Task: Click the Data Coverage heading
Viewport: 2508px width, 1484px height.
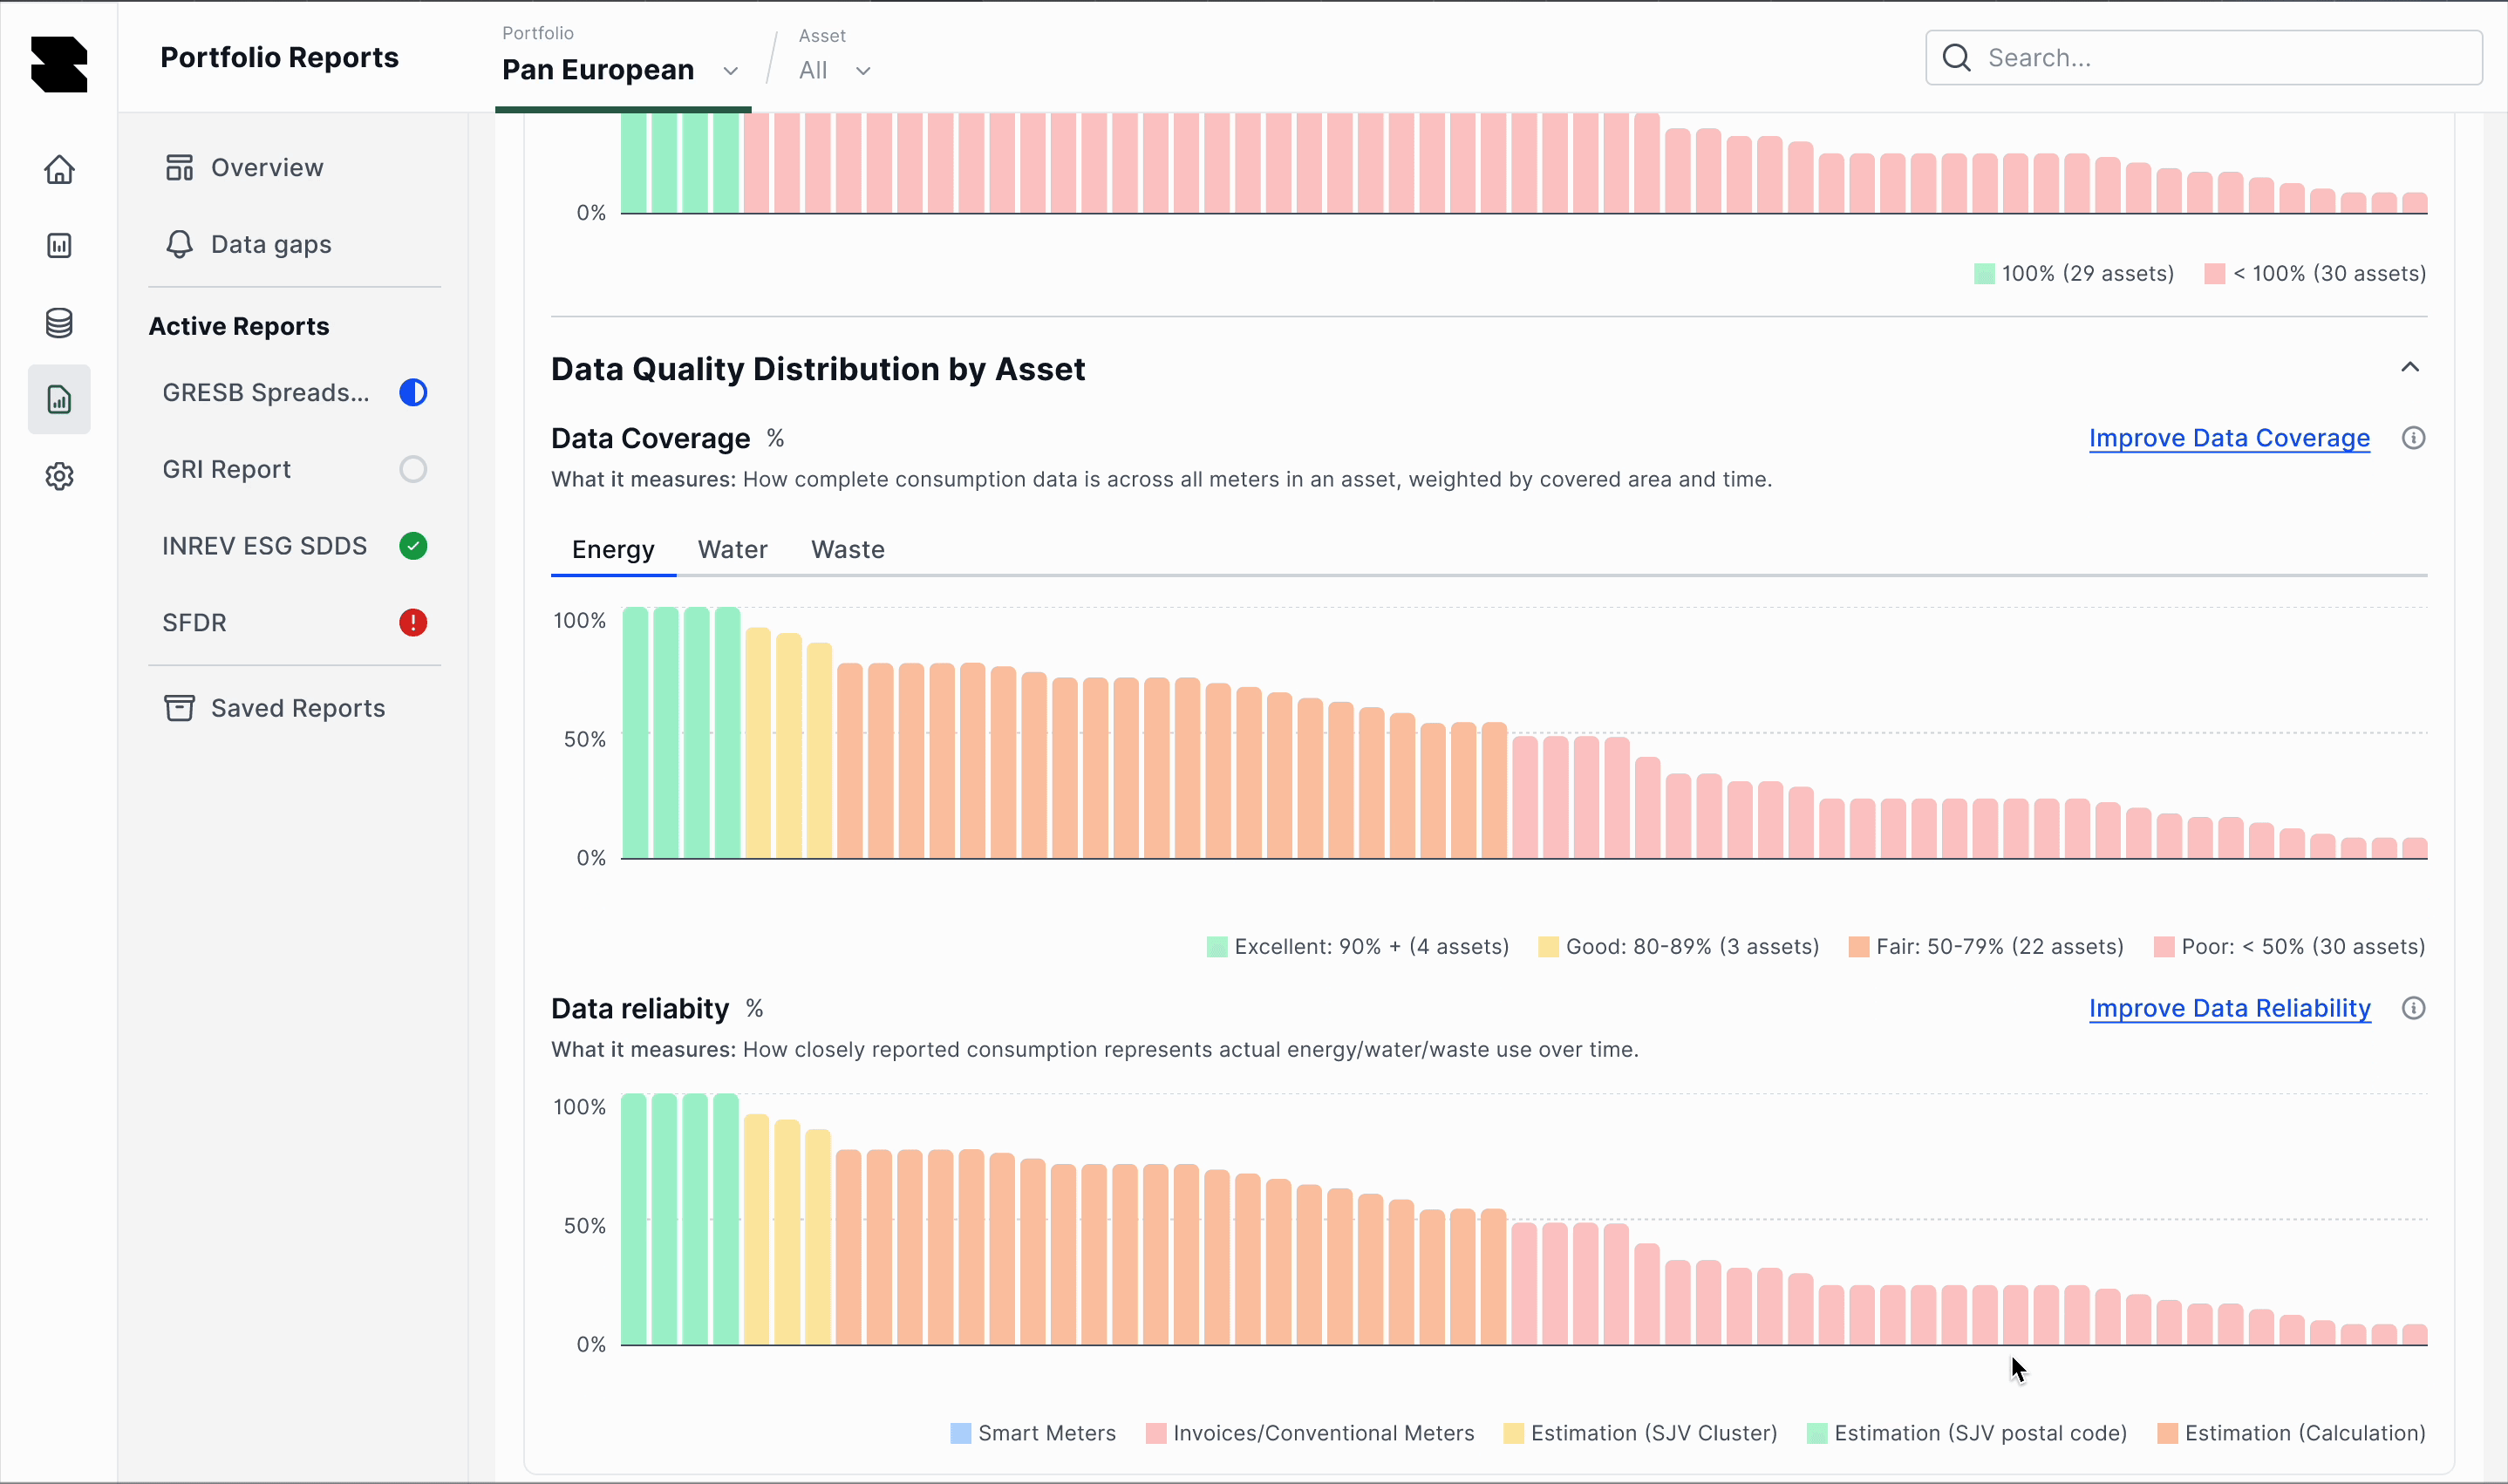Action: [x=651, y=438]
